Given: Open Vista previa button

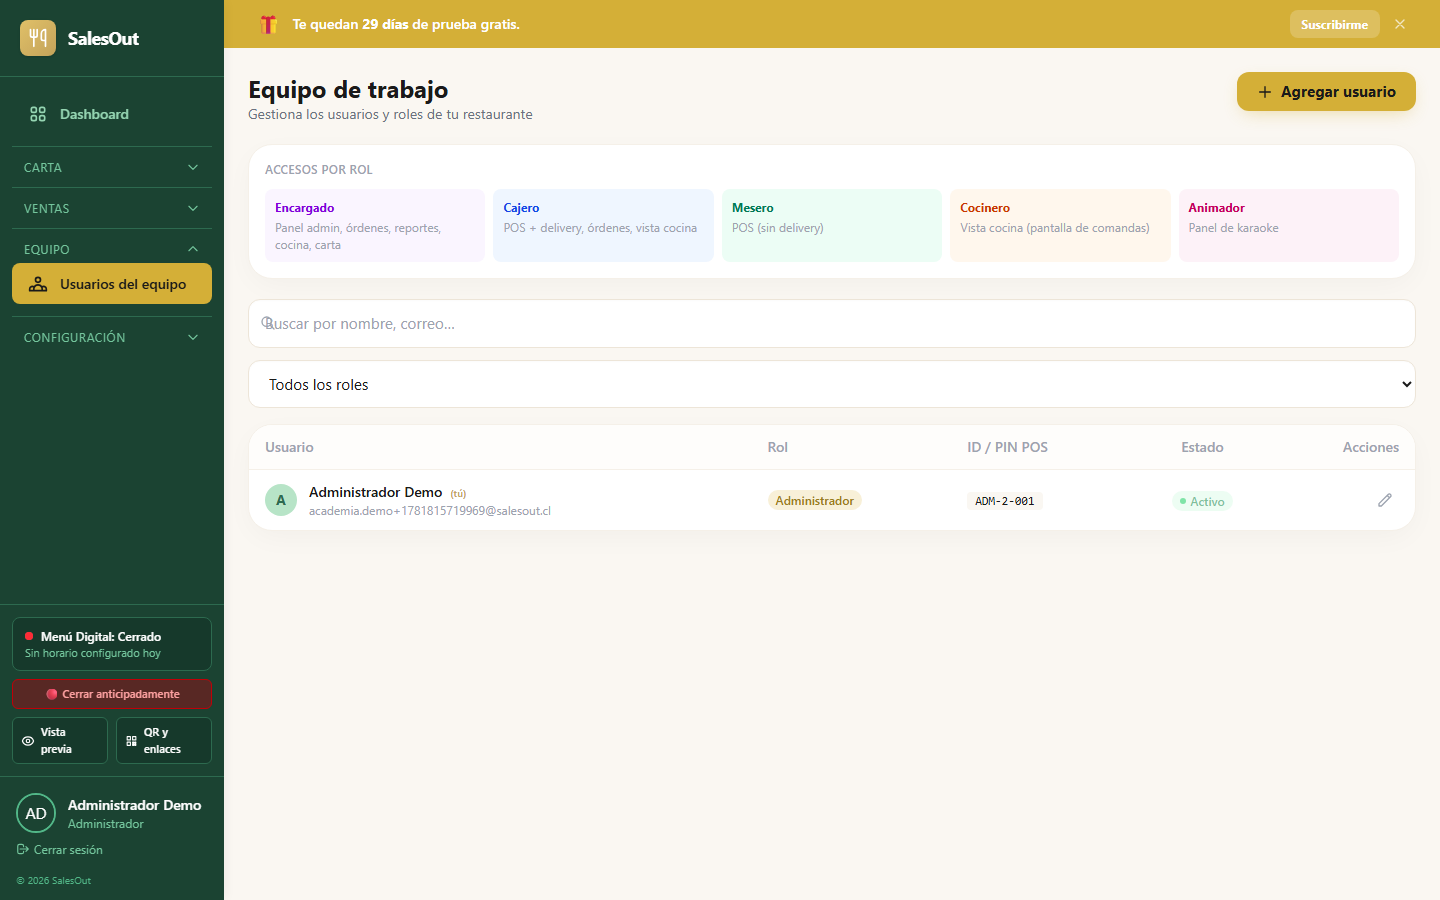Looking at the screenshot, I should pos(60,741).
